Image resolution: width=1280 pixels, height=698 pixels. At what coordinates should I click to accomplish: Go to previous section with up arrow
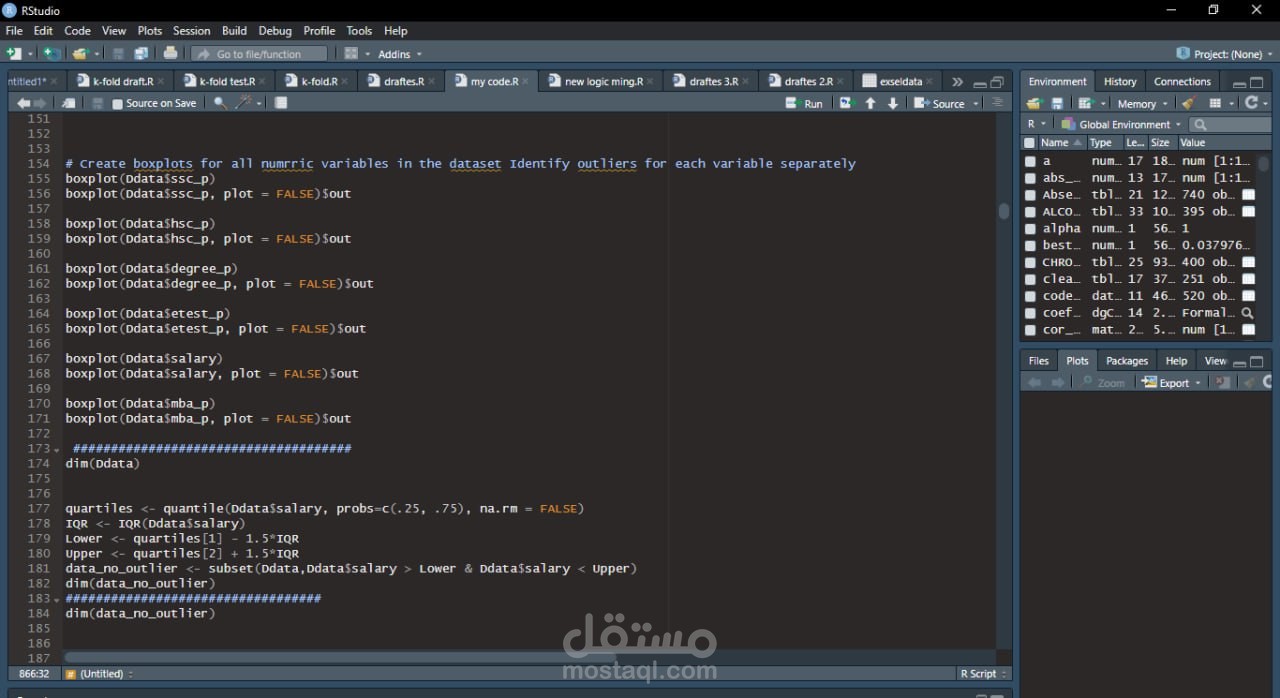(870, 103)
